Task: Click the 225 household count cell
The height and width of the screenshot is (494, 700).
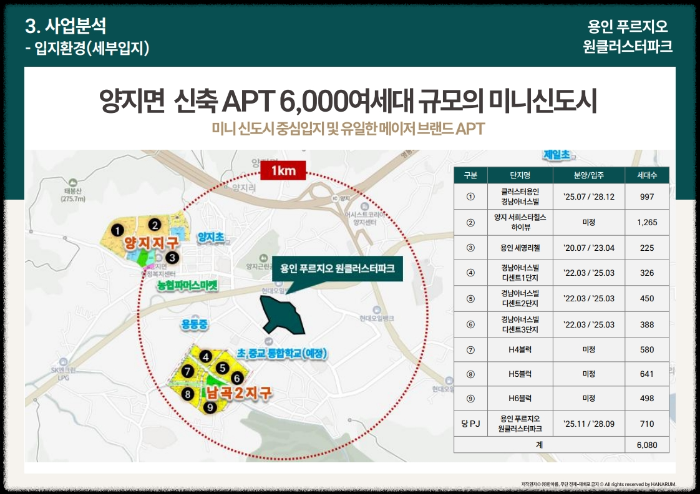Action: click(x=647, y=248)
